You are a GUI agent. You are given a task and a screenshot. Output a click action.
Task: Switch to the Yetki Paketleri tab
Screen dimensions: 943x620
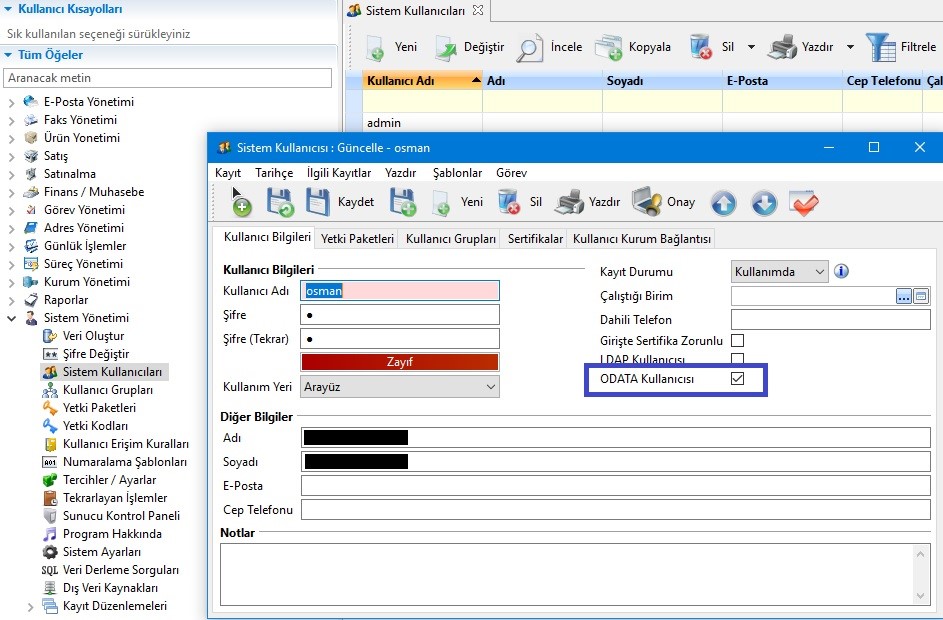point(357,239)
